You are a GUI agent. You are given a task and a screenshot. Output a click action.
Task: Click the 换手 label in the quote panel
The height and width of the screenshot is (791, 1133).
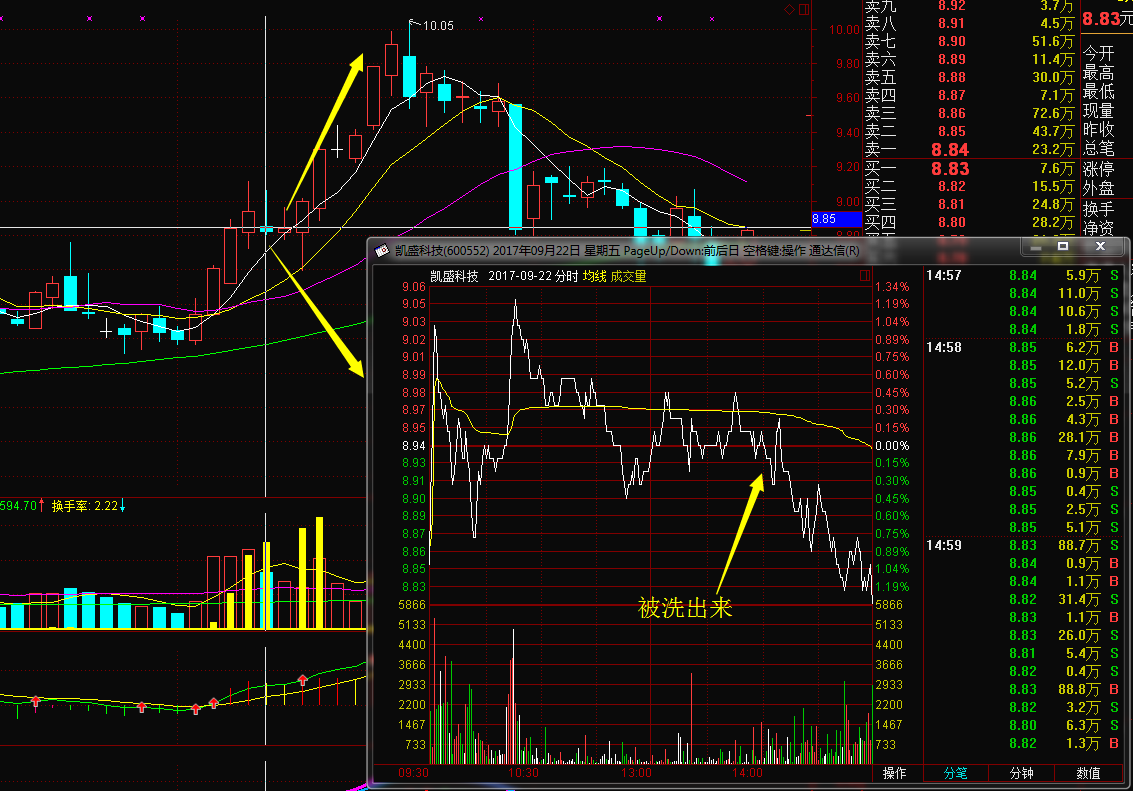pyautogui.click(x=1098, y=209)
